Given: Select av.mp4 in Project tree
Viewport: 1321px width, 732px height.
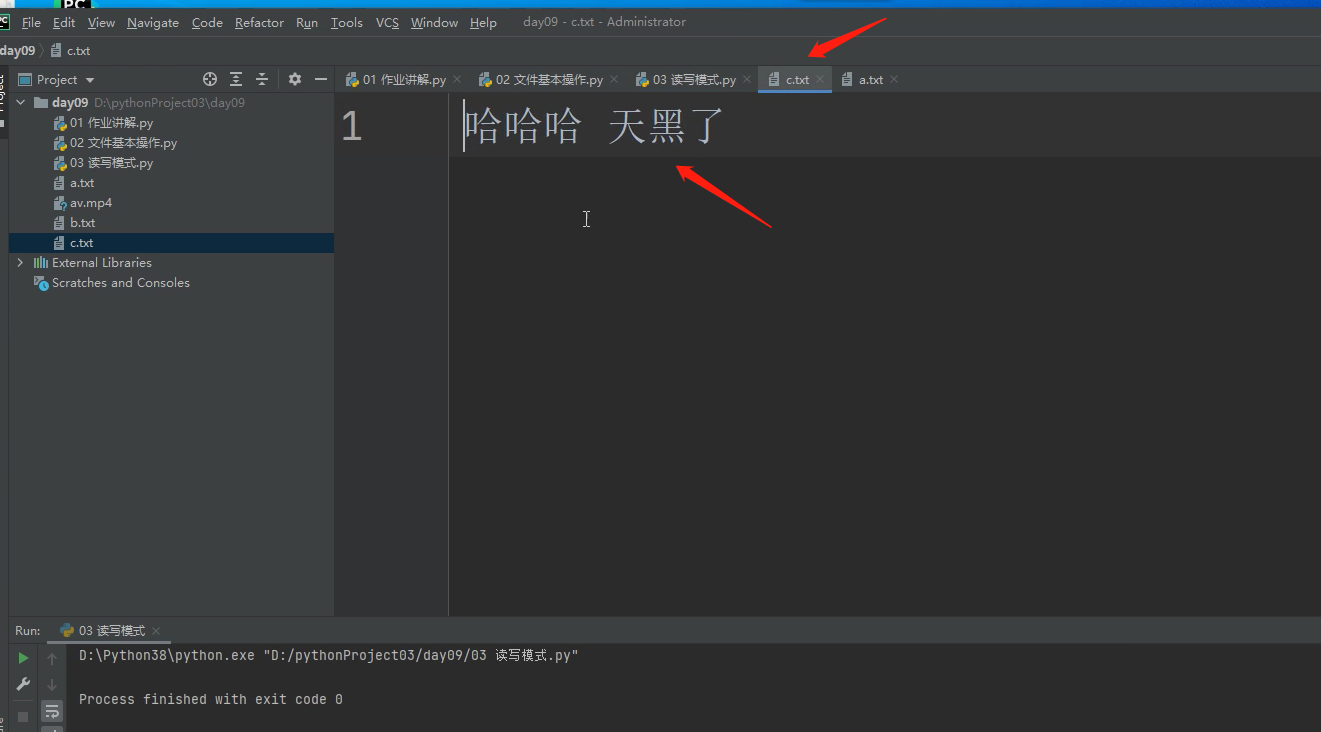Looking at the screenshot, I should 91,202.
